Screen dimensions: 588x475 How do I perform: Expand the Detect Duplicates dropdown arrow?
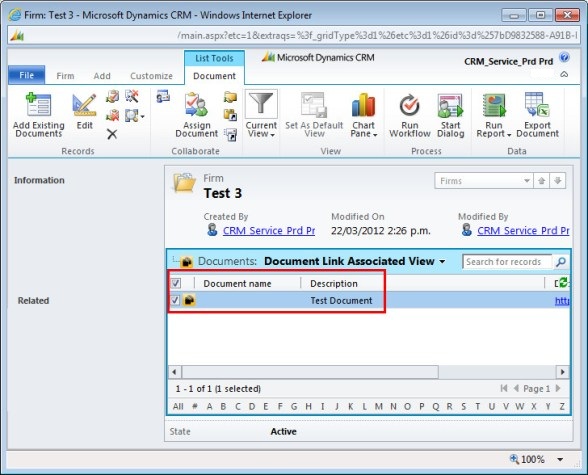coord(142,117)
